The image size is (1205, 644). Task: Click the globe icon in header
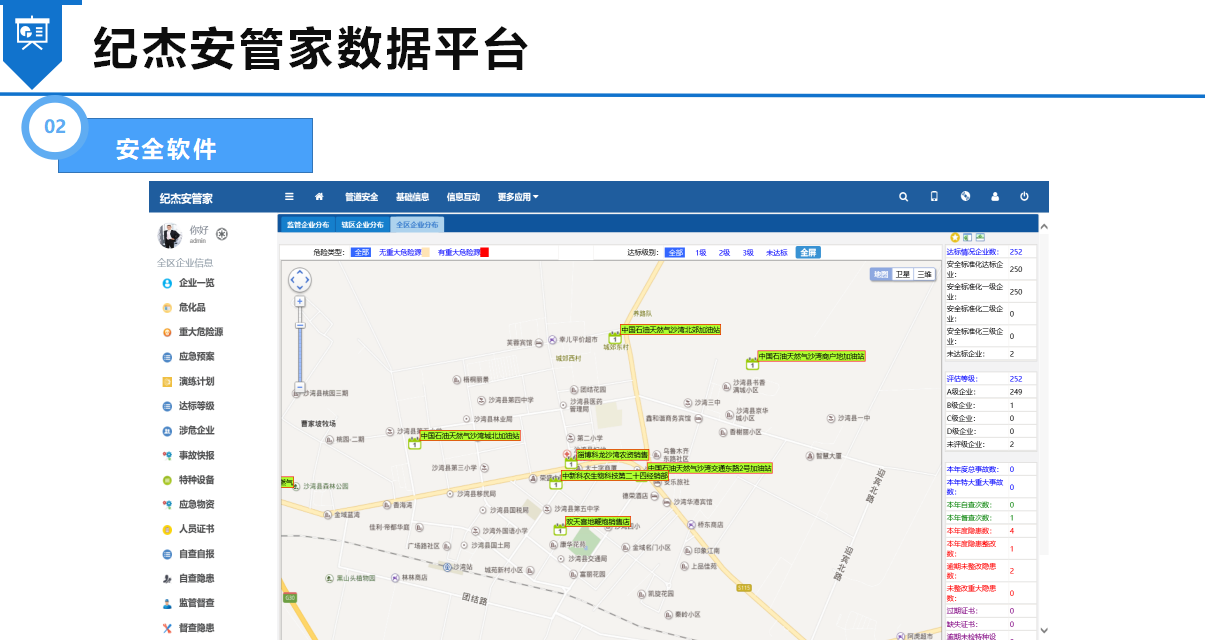[x=965, y=197]
